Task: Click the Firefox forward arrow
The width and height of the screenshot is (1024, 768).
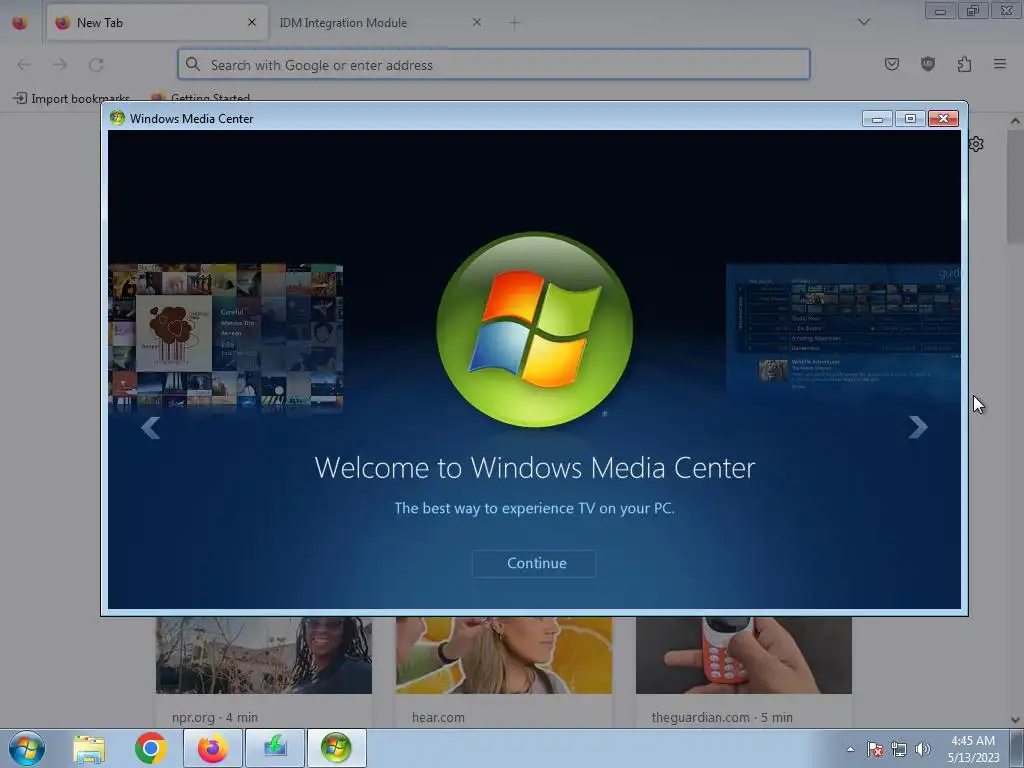Action: (60, 65)
